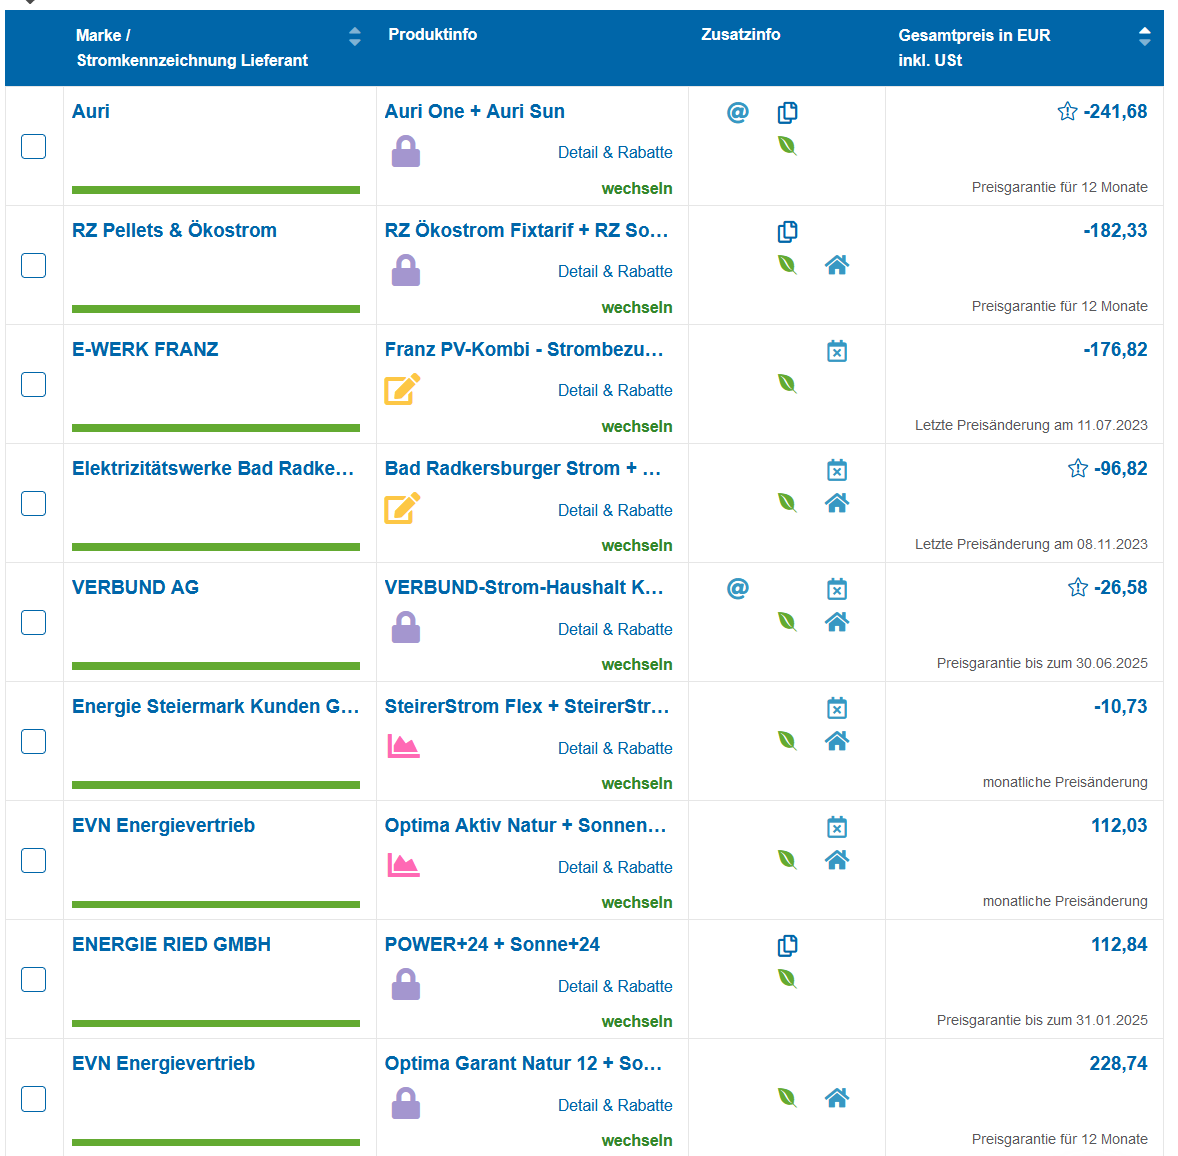Screen dimensions: 1178x1156
Task: Click the house icon in Optima Aktiv Natur row
Action: coord(837,859)
